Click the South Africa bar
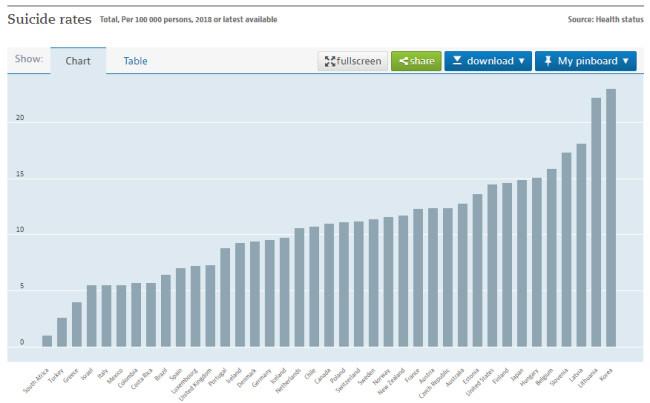Viewport: 650px width, 403px height. point(47,341)
